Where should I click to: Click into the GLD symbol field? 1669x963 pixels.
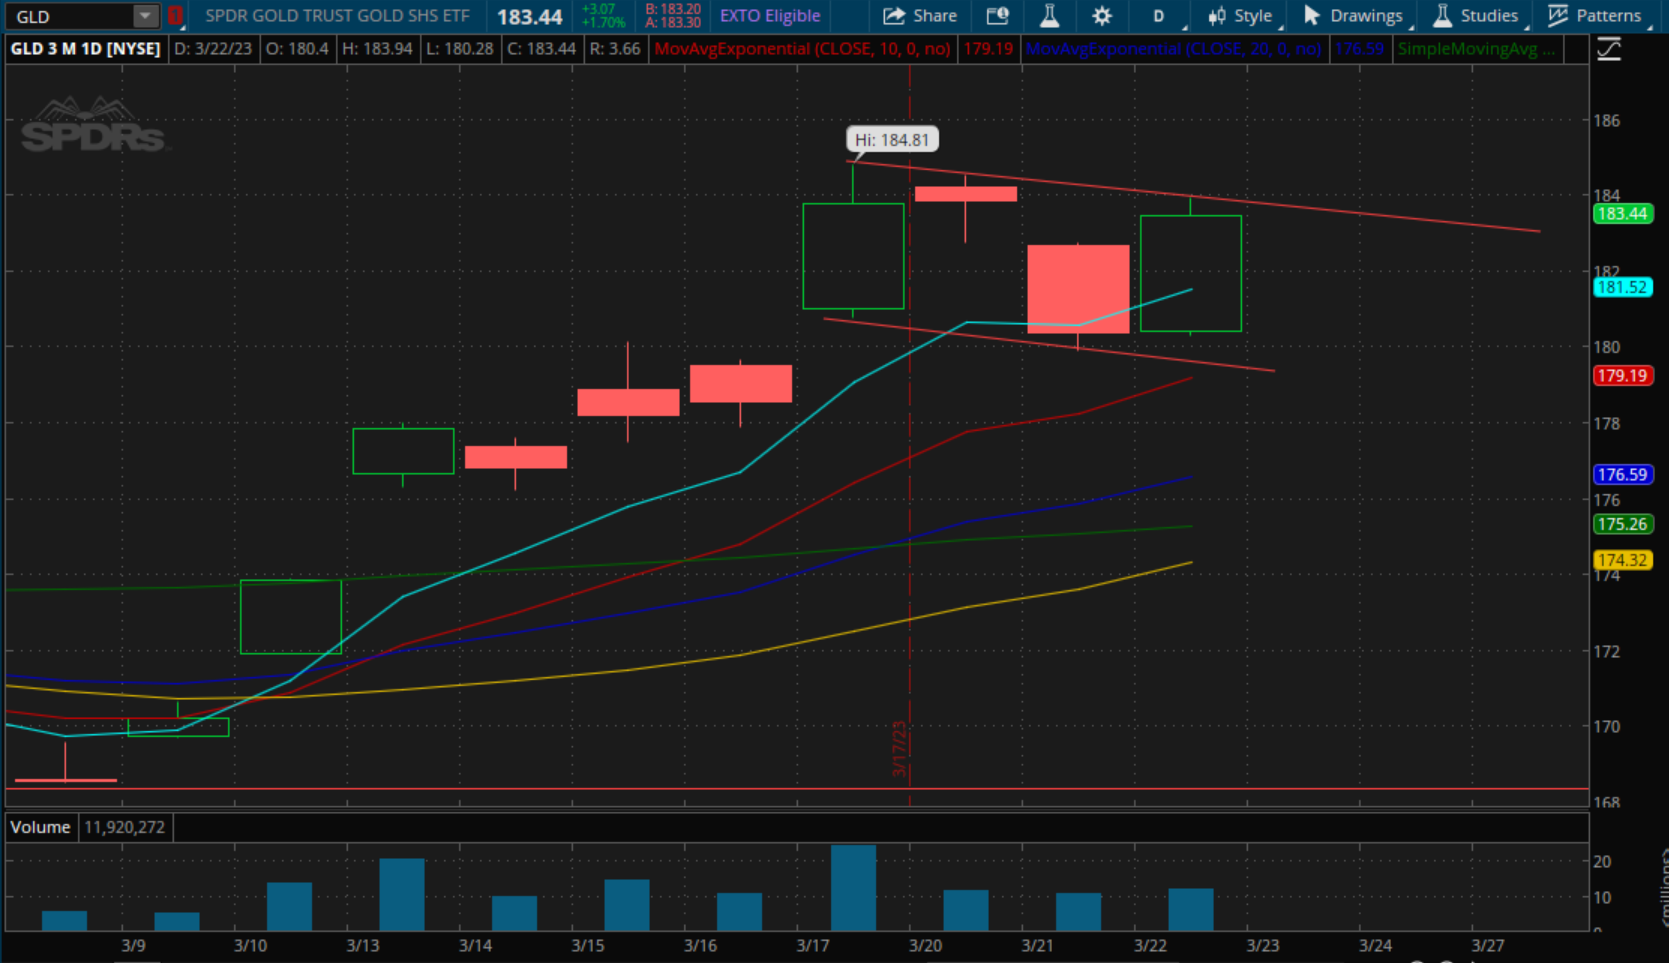(70, 16)
